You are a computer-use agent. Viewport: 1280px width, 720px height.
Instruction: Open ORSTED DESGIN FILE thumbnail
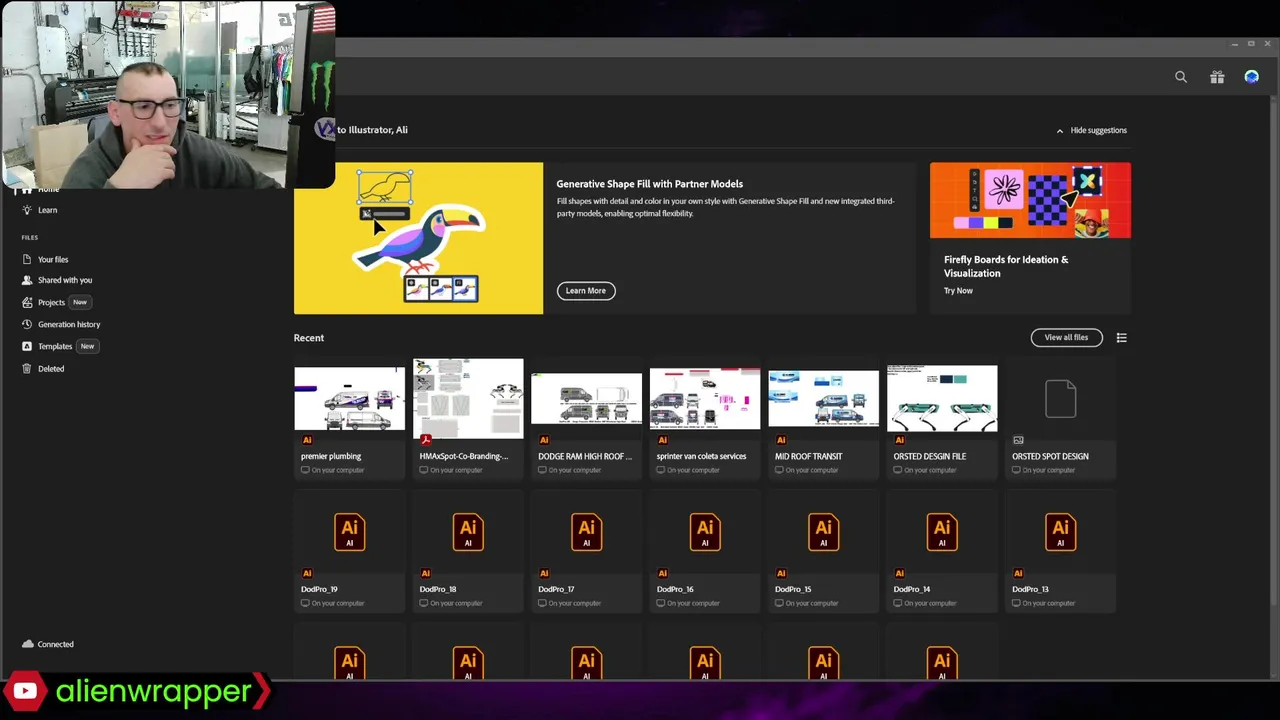(x=942, y=399)
